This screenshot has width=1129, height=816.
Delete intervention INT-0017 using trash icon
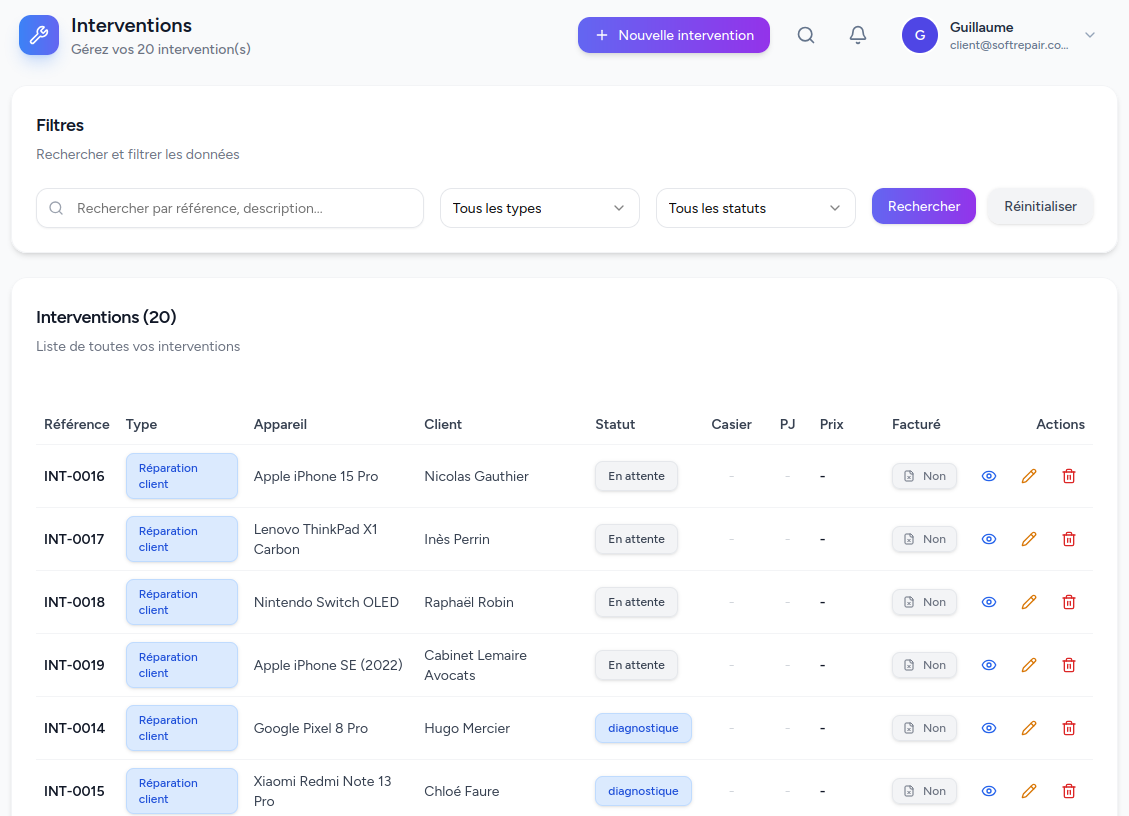1068,539
